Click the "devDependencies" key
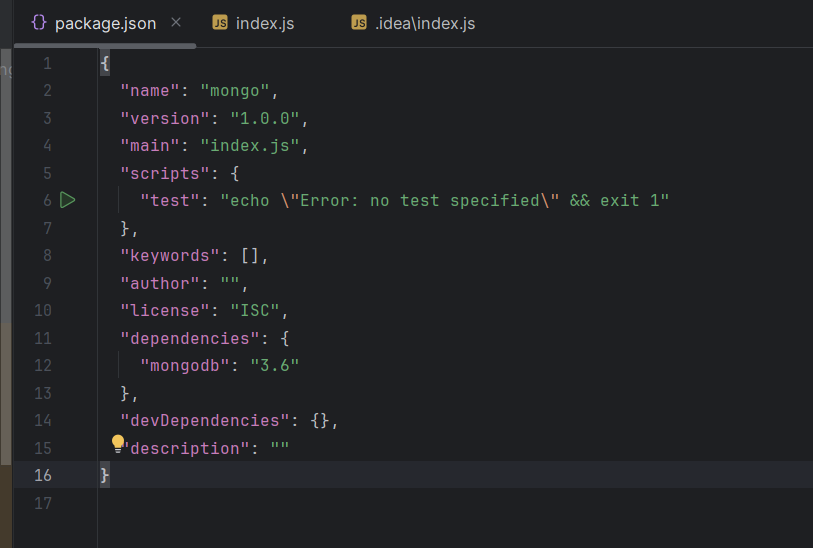Screen dimensions: 813x548 (205, 420)
